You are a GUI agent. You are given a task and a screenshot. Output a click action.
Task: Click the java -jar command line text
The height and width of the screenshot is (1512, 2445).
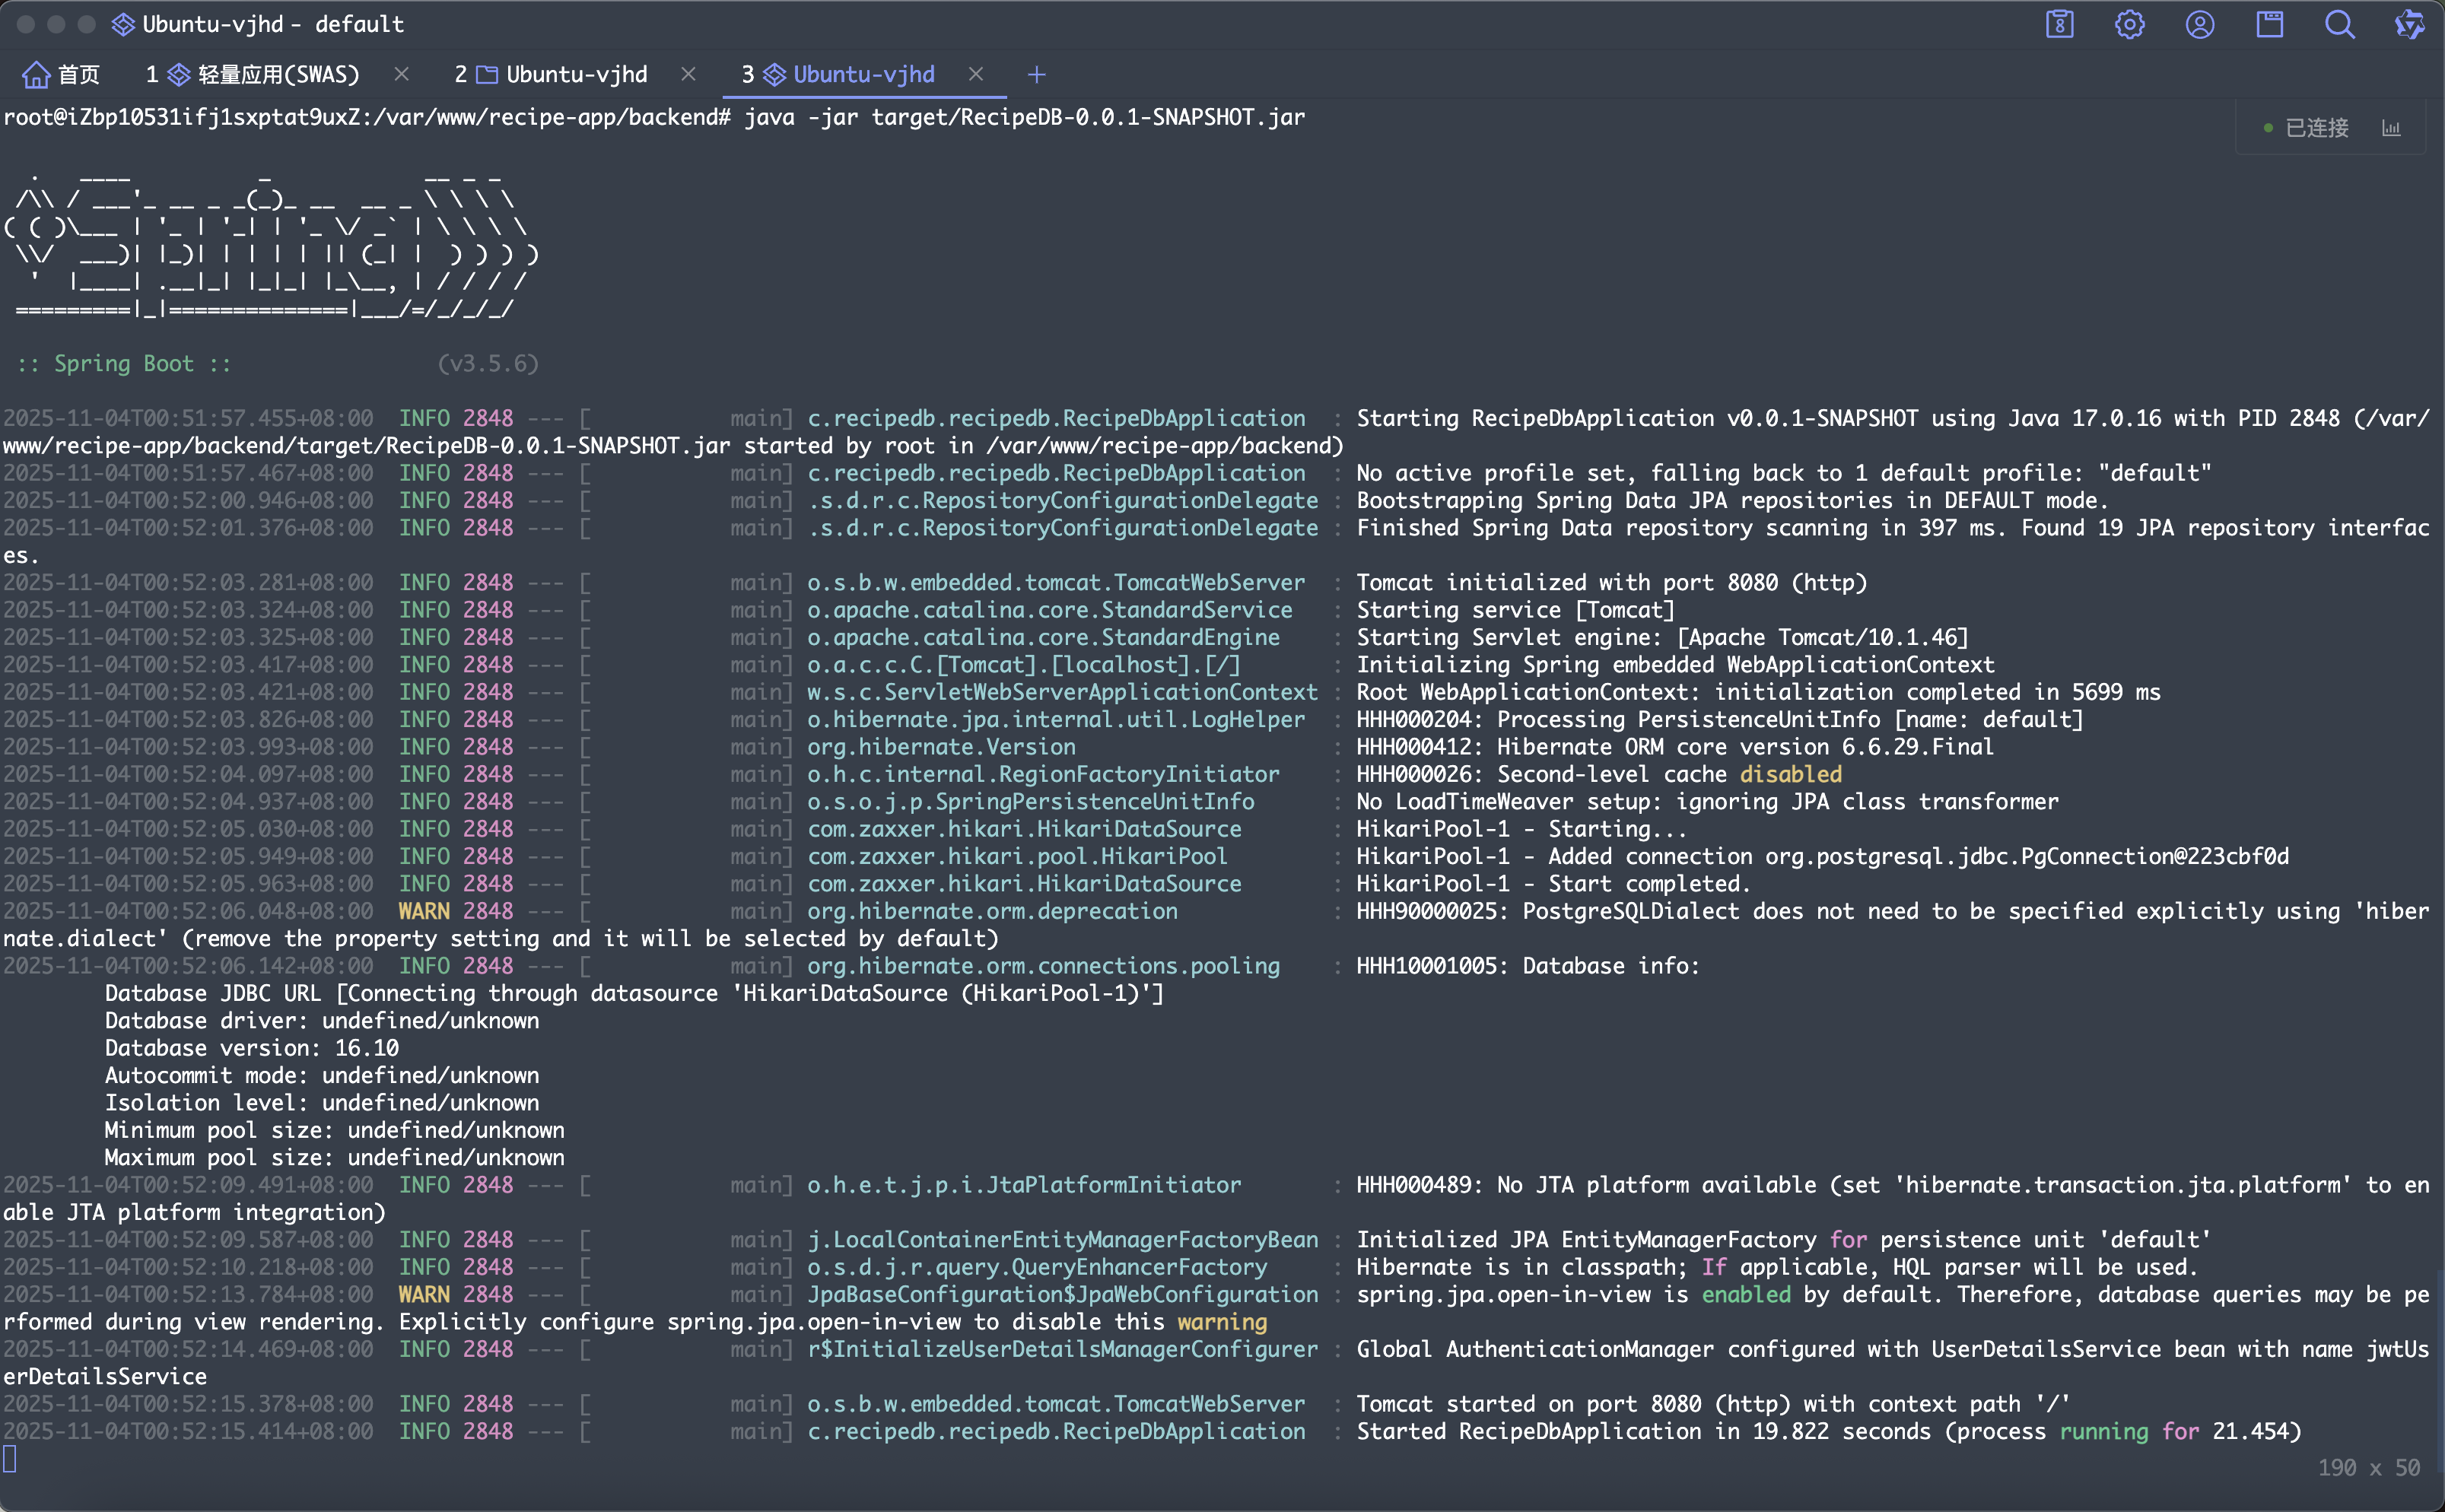[x=1023, y=118]
